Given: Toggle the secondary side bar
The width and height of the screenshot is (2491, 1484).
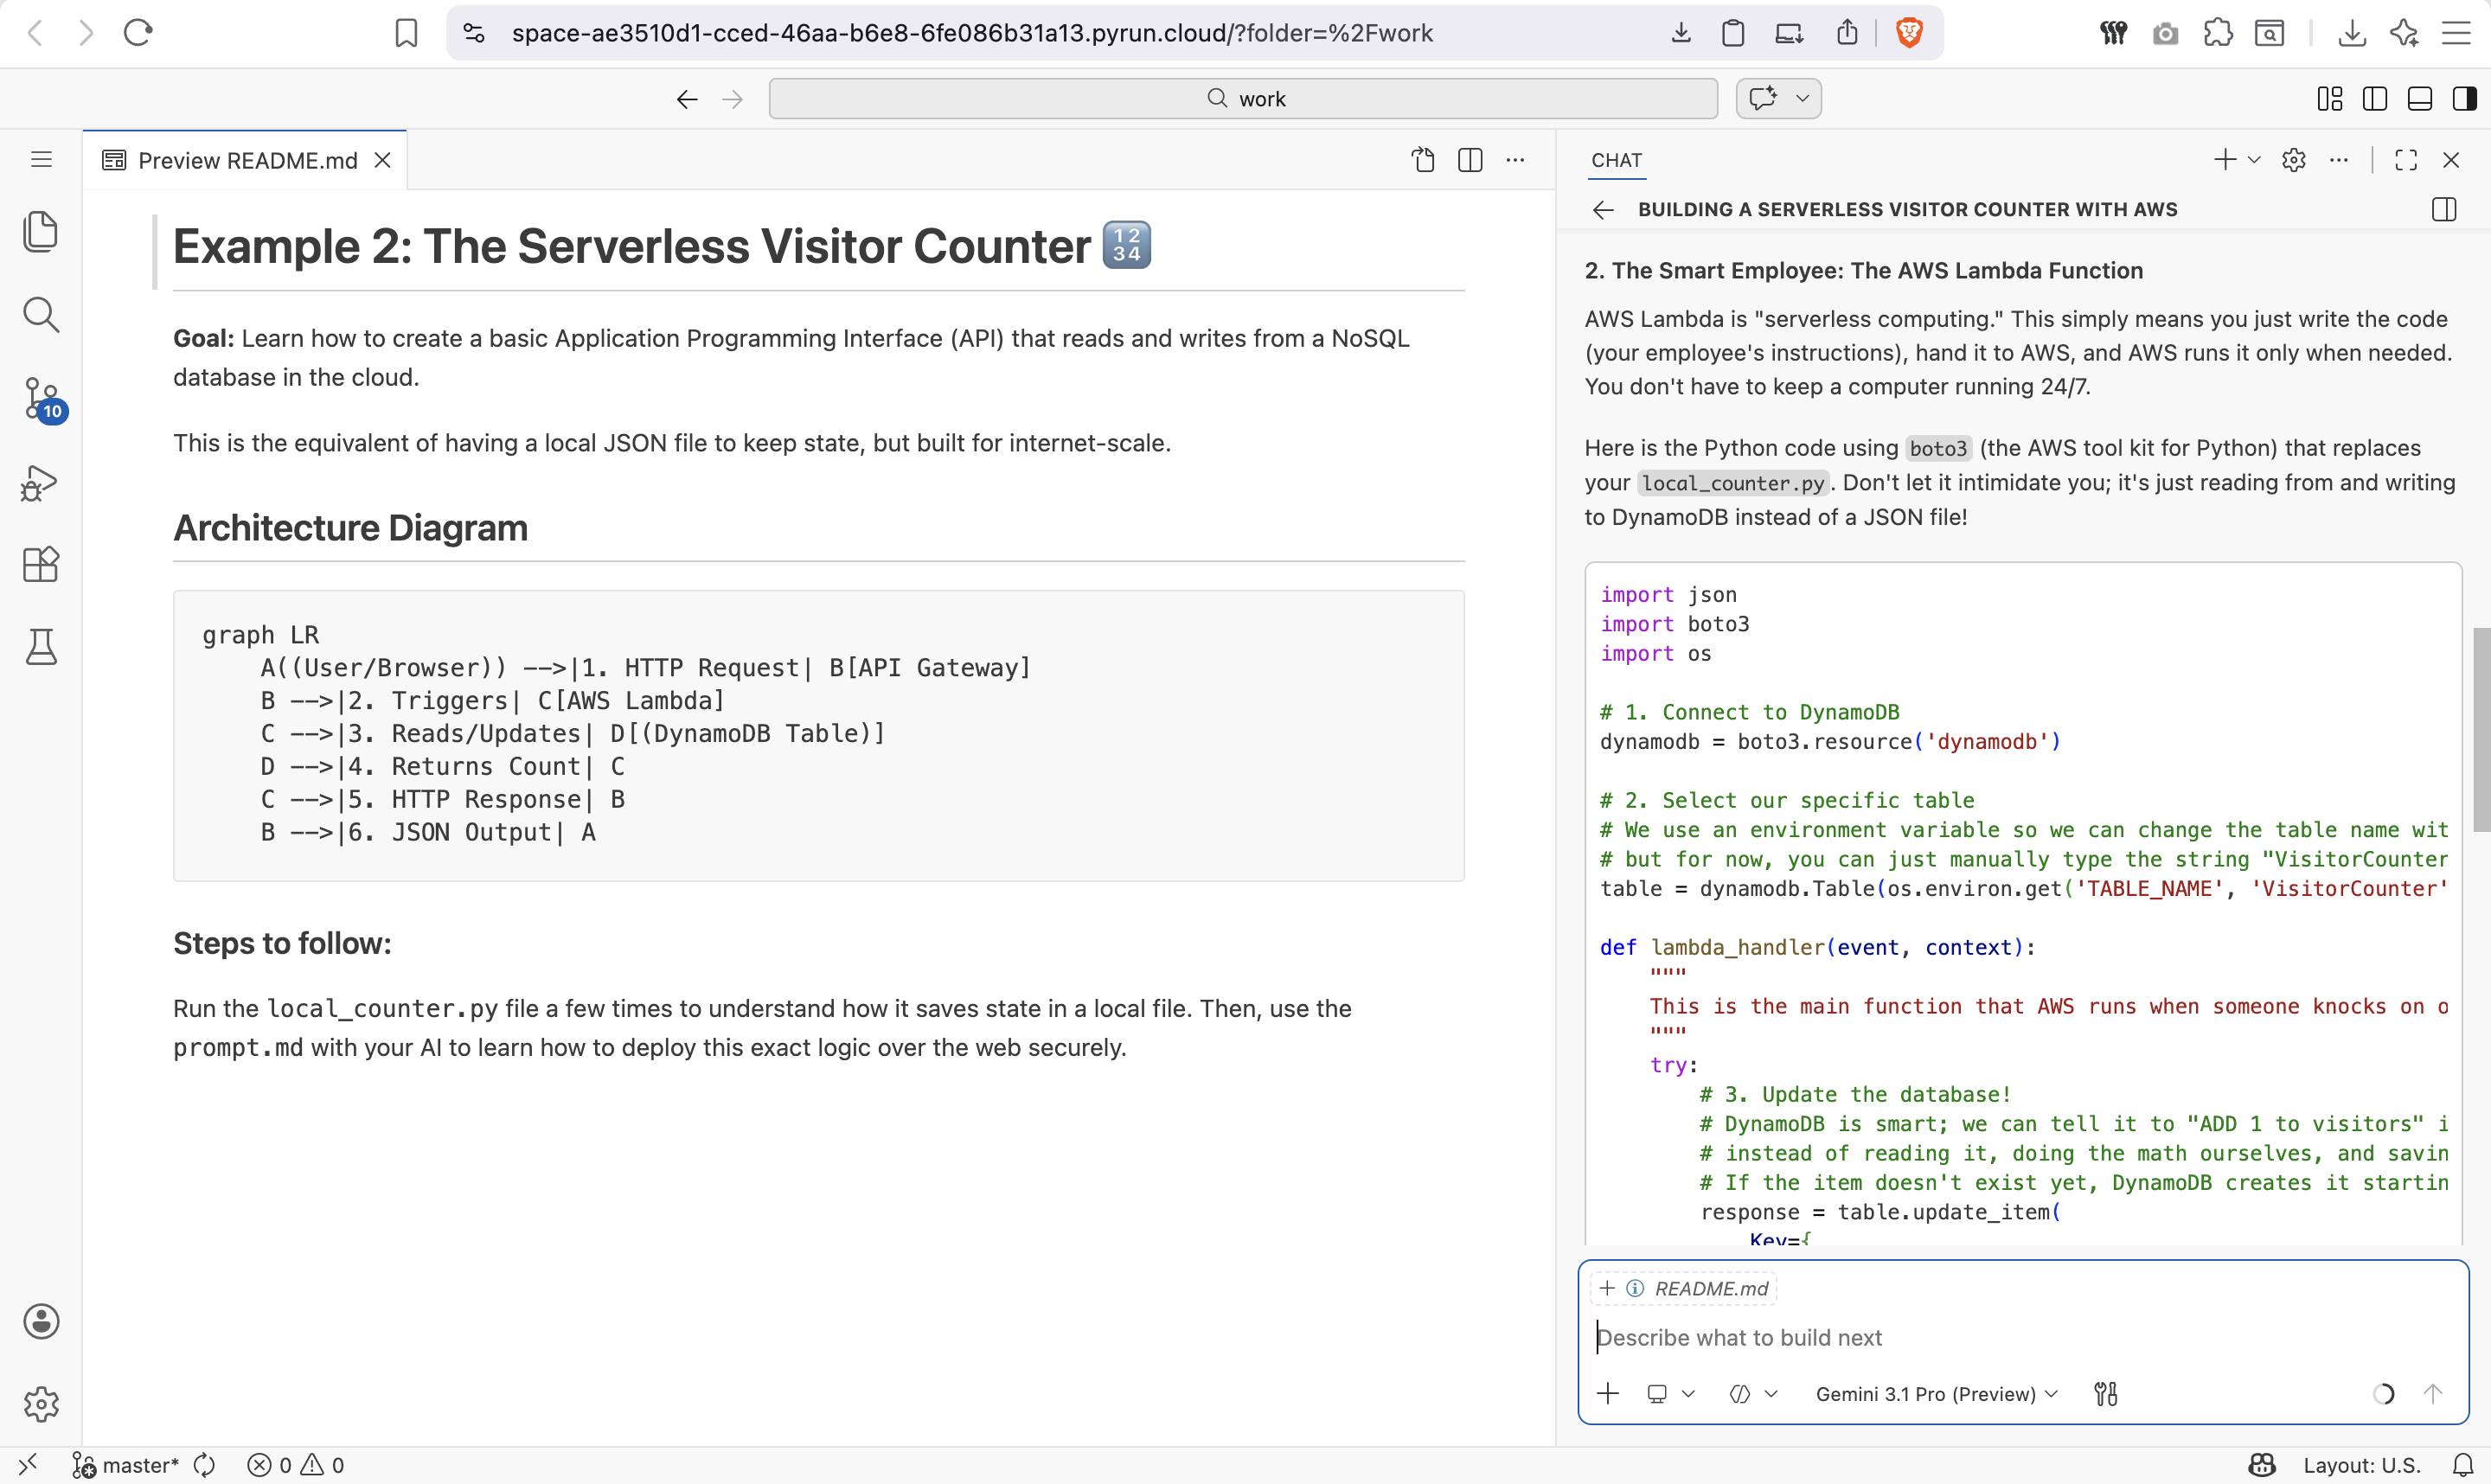Looking at the screenshot, I should (x=2465, y=98).
